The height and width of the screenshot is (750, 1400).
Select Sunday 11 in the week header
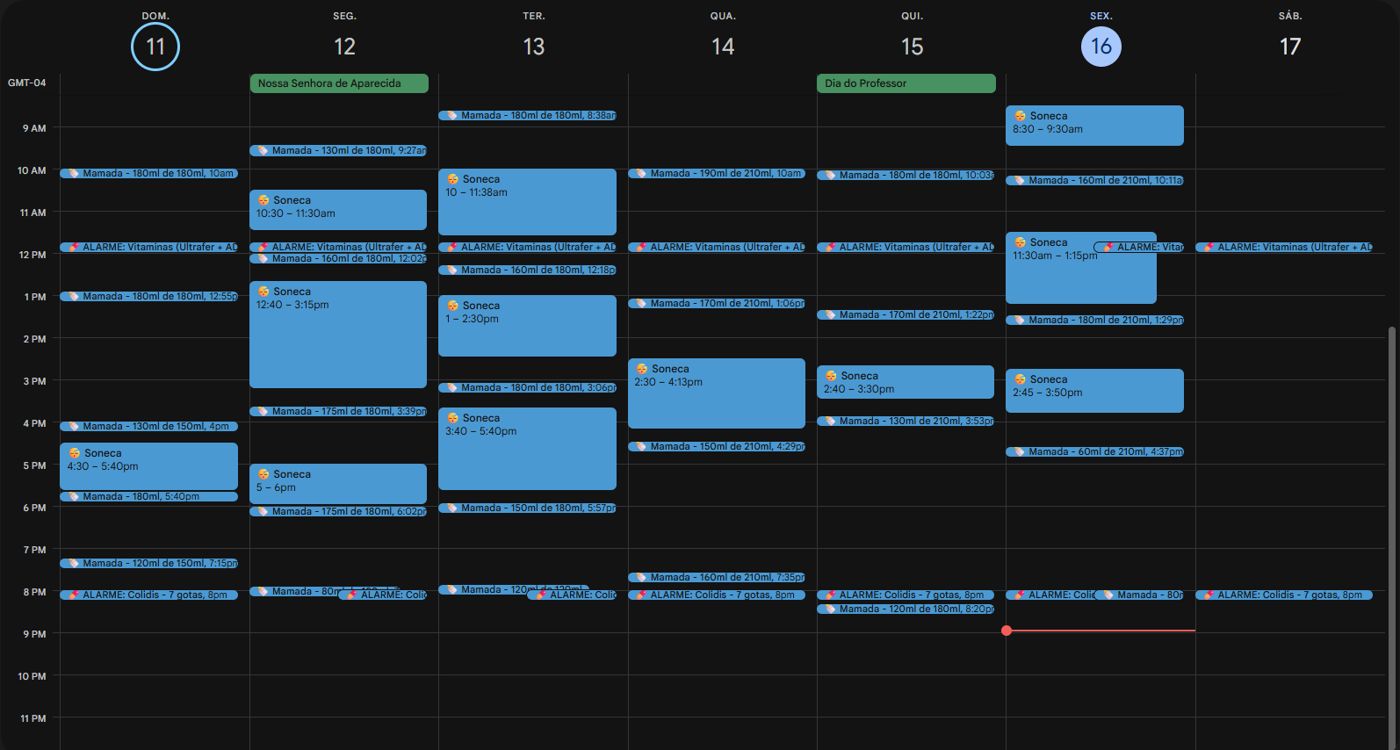click(155, 47)
